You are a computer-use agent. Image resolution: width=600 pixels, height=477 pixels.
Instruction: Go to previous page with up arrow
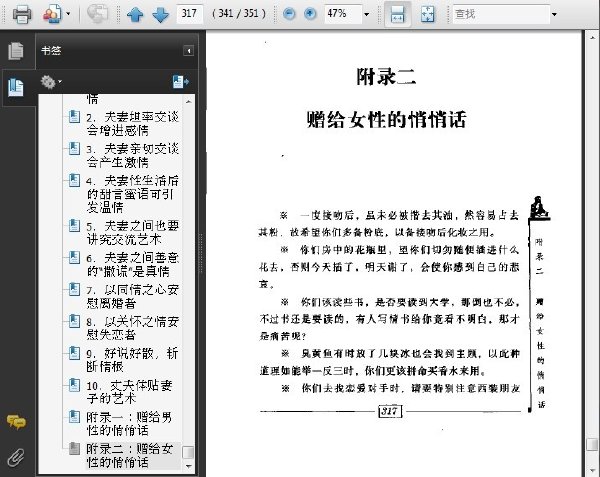(x=135, y=15)
